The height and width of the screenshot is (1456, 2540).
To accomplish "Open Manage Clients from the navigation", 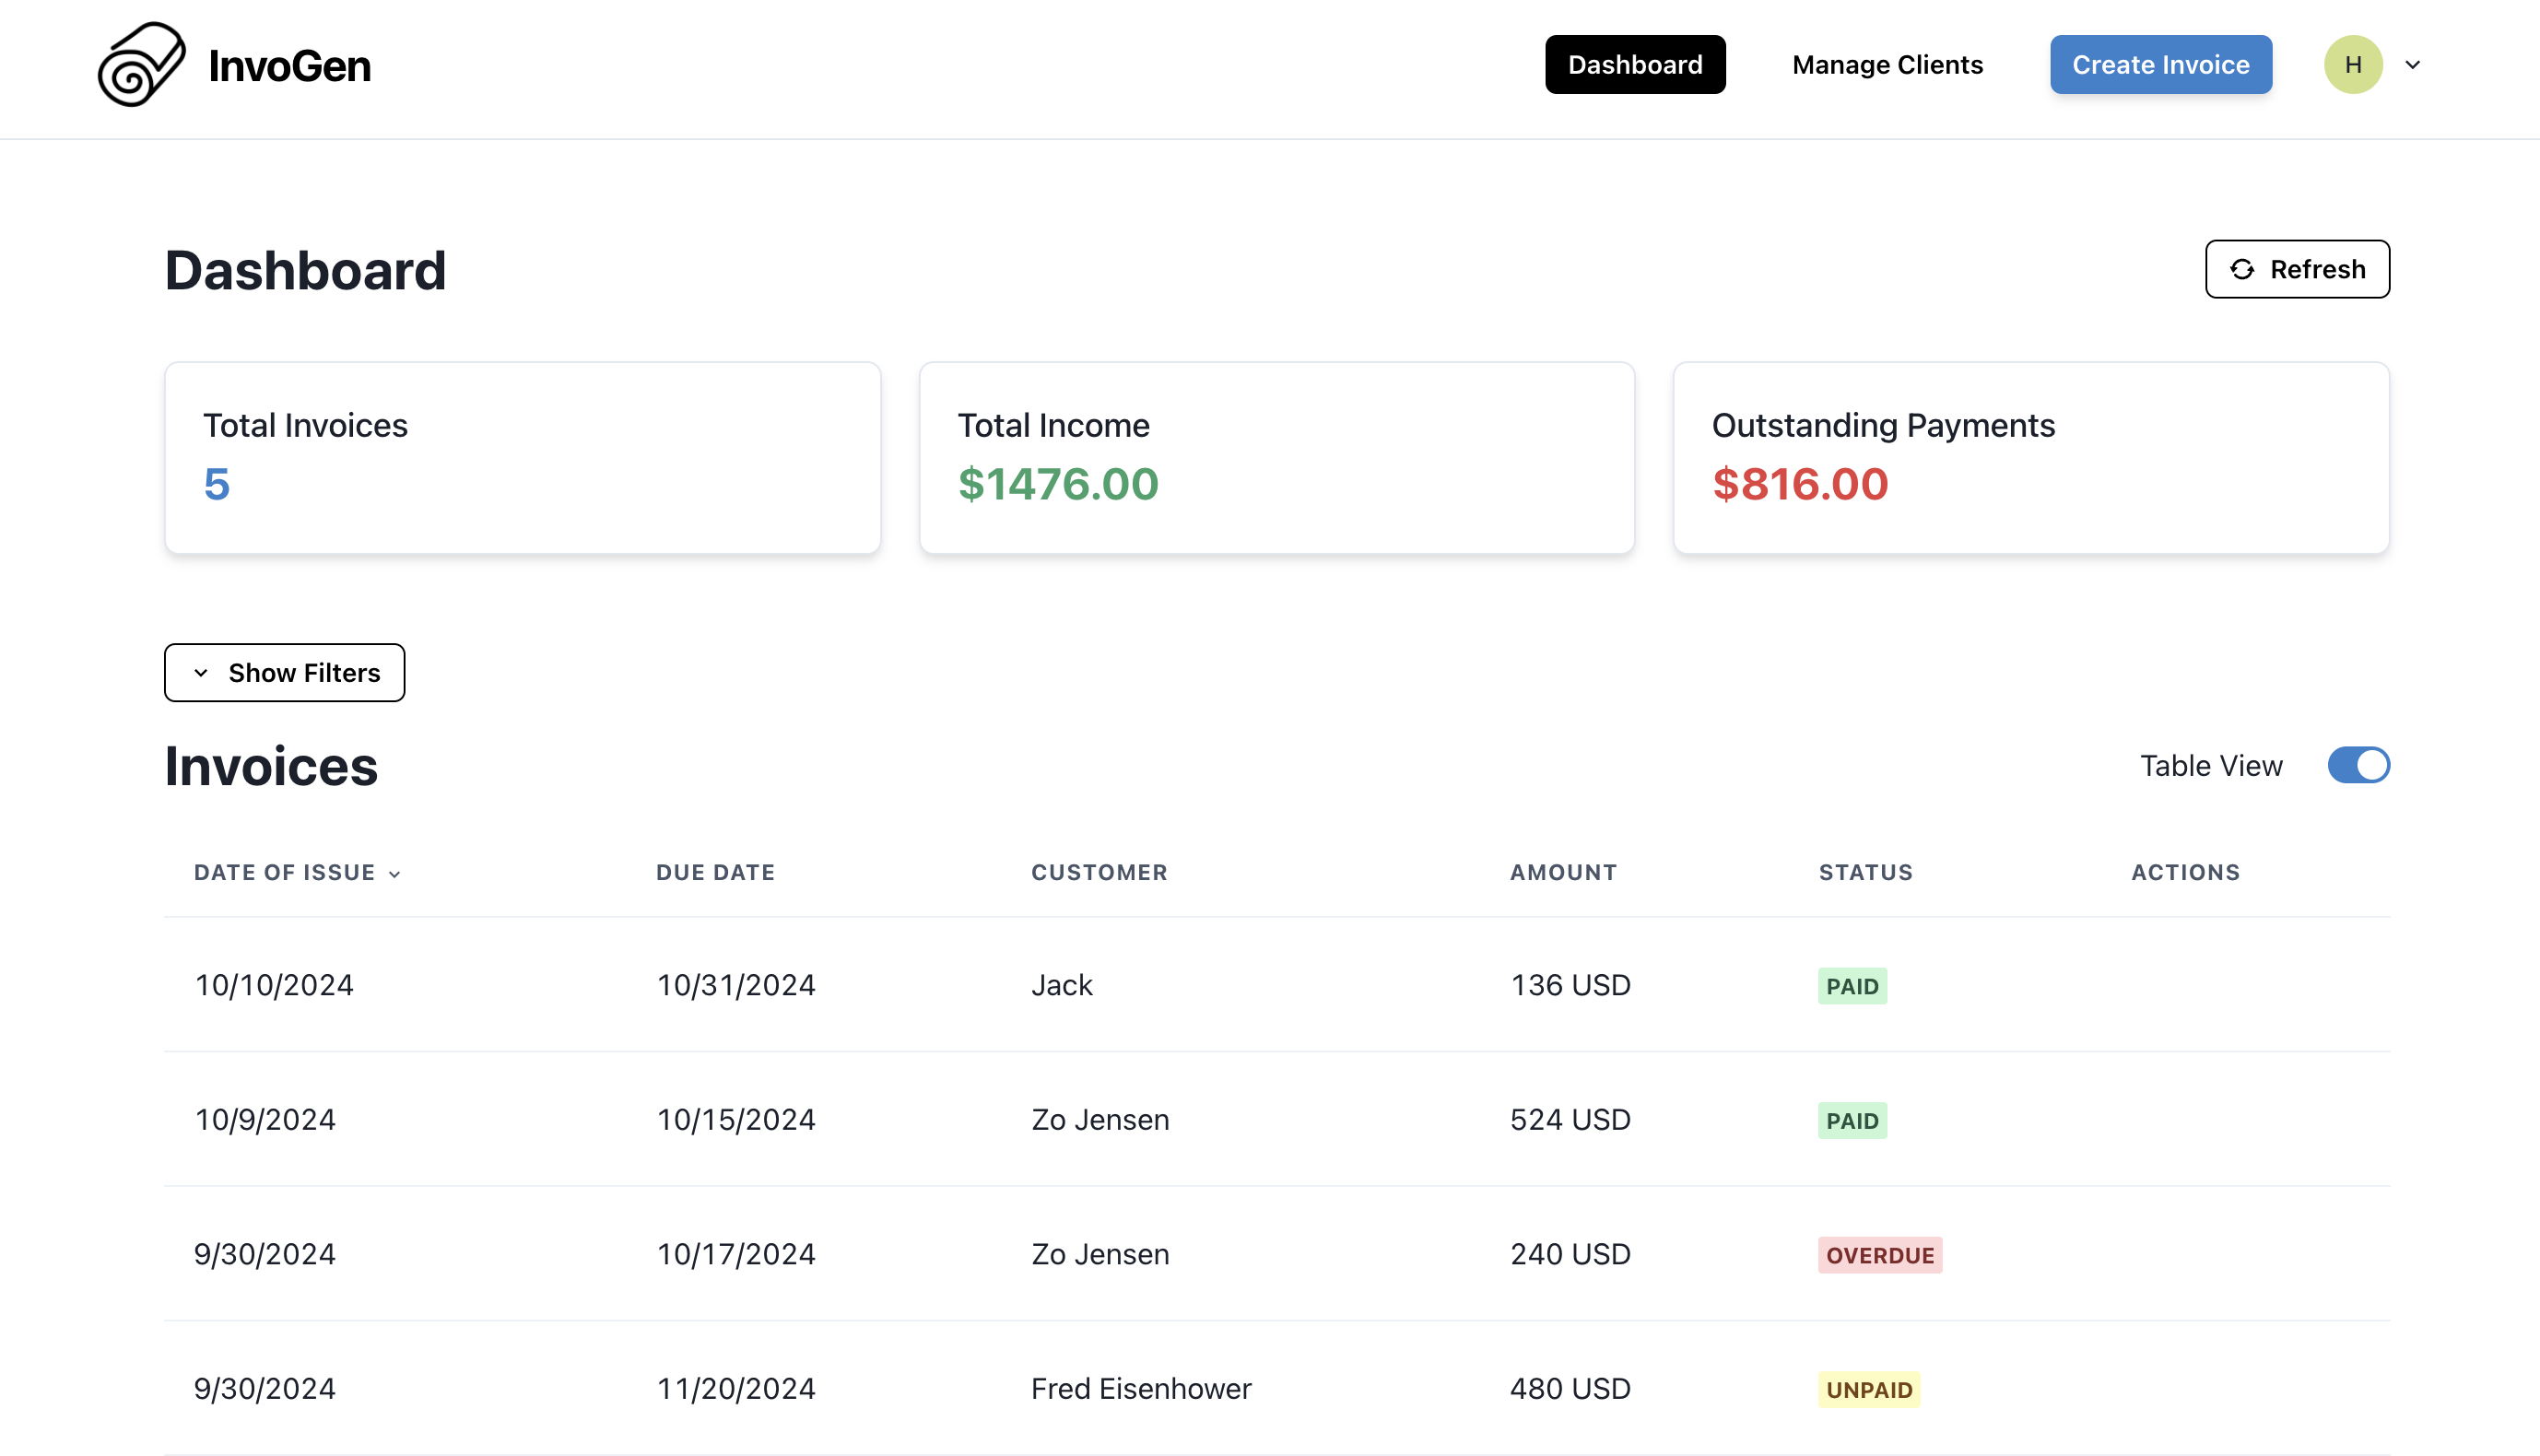I will click(x=1887, y=64).
